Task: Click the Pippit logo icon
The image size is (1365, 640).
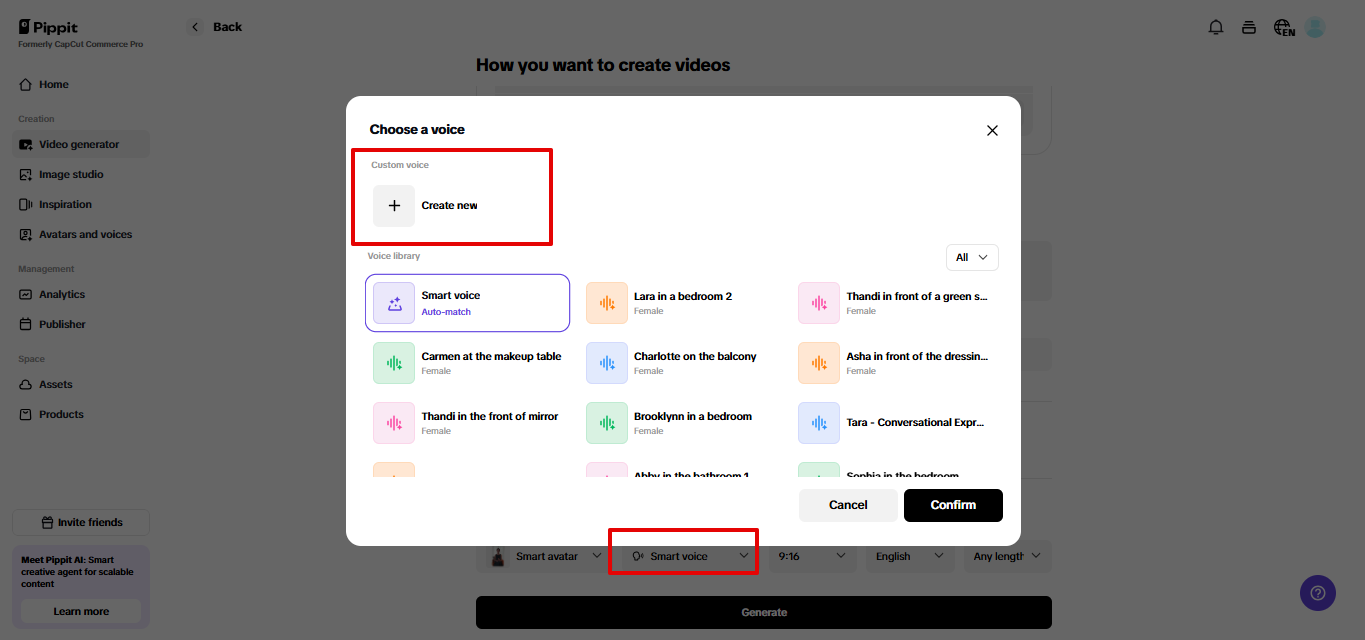Action: [x=24, y=27]
